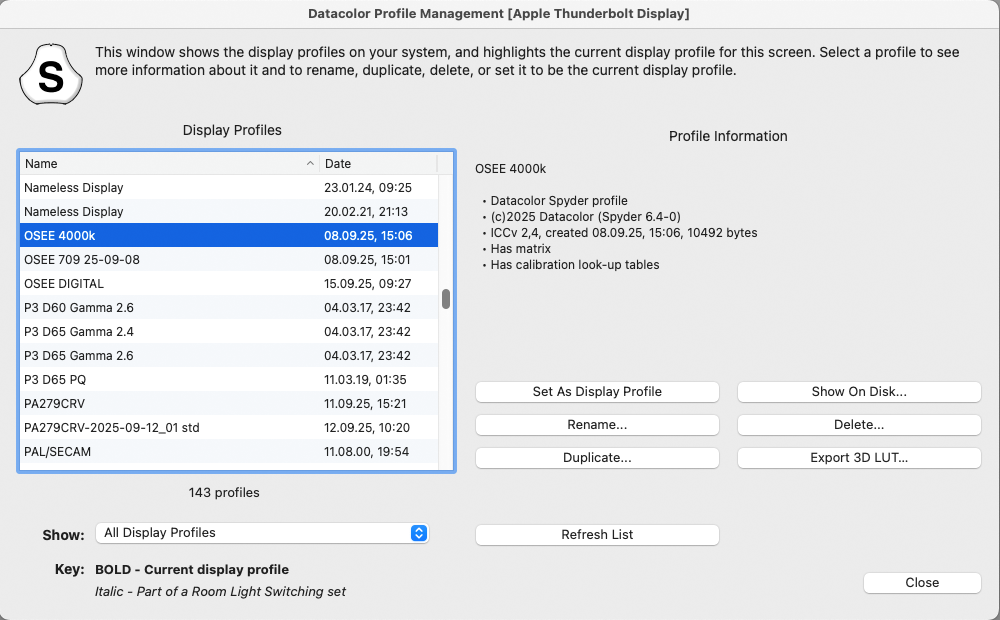Screen dimensions: 1000x620
Task: Delete the selected profile
Action: coord(859,425)
